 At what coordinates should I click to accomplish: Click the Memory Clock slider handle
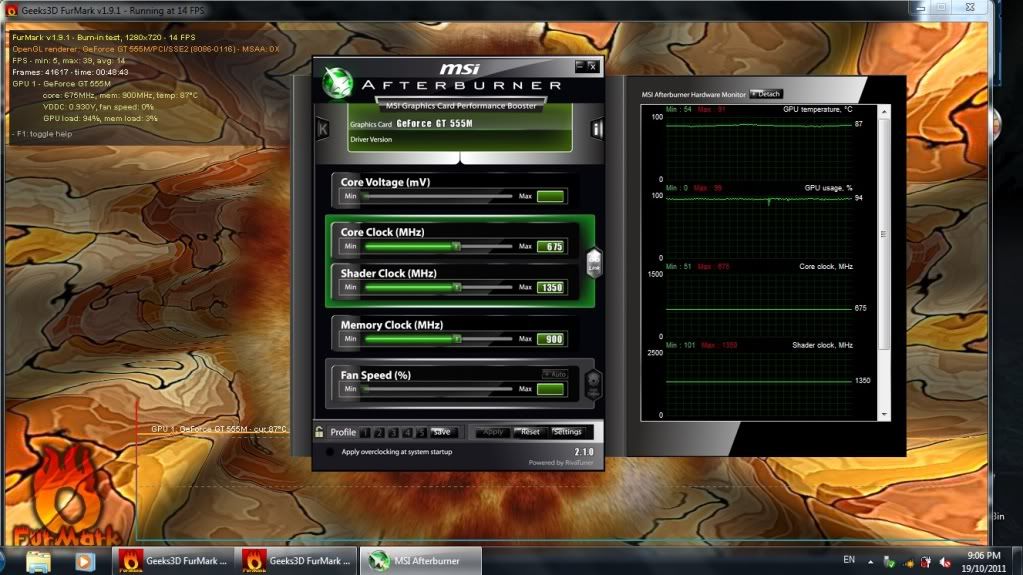[456, 339]
